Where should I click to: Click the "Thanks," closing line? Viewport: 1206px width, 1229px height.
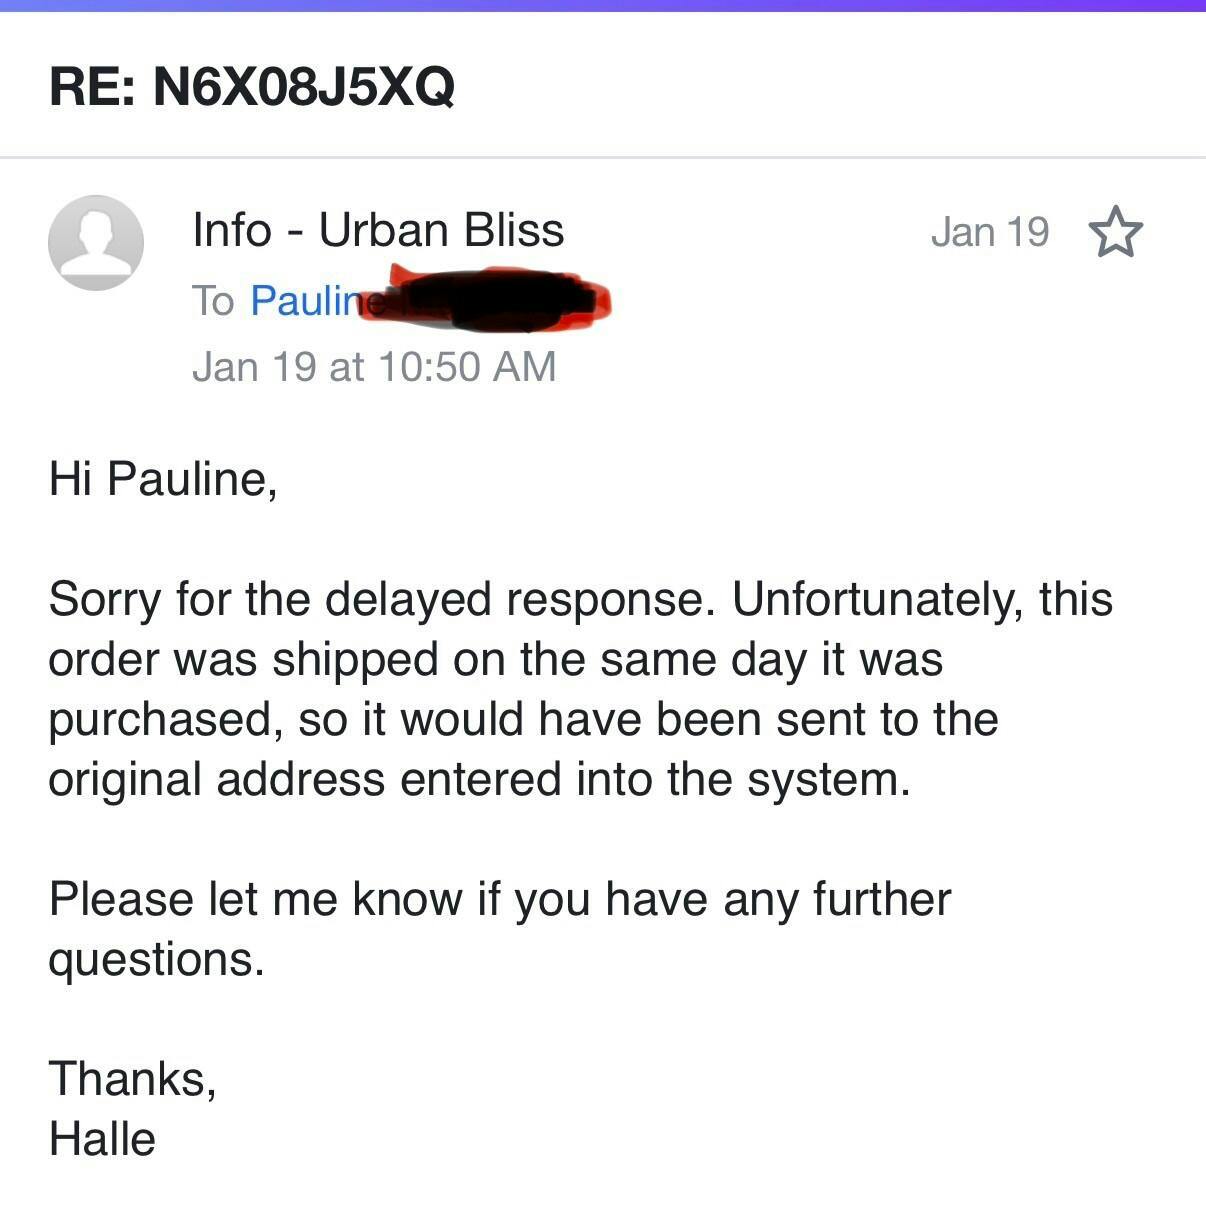point(132,1079)
